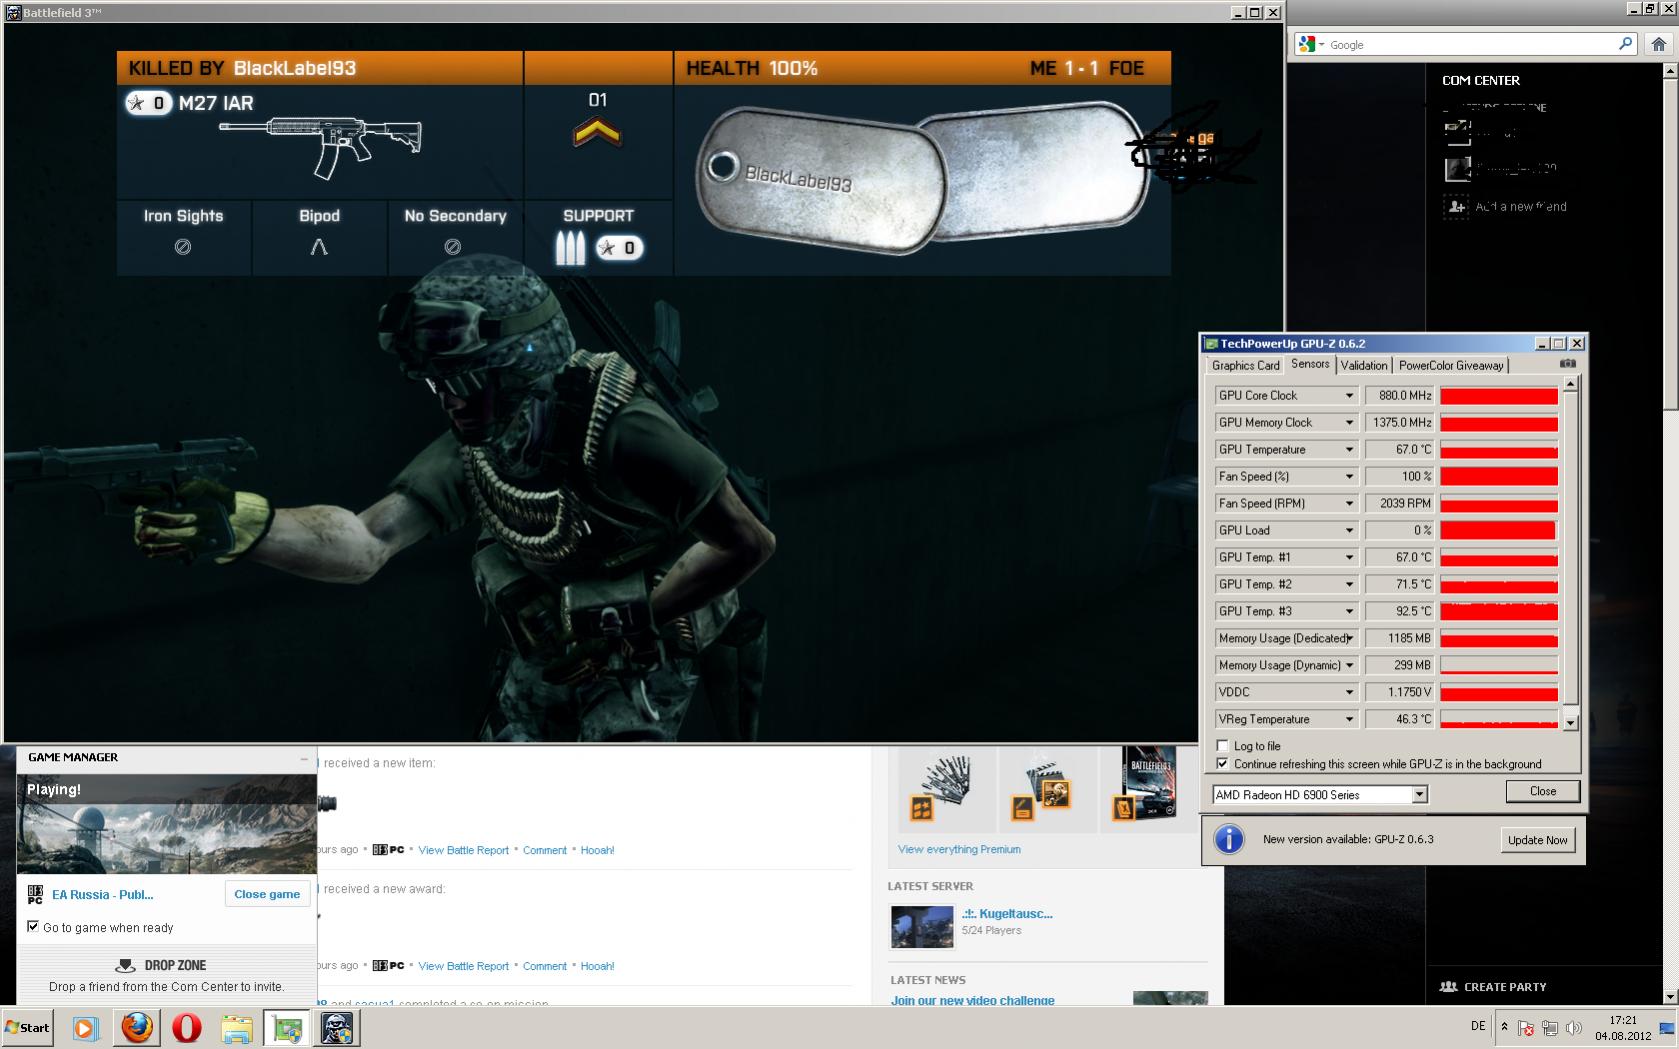This screenshot has width=1679, height=1049.
Task: Open the AMD Radeon HD 6900 Series selector
Action: [x=1320, y=794]
